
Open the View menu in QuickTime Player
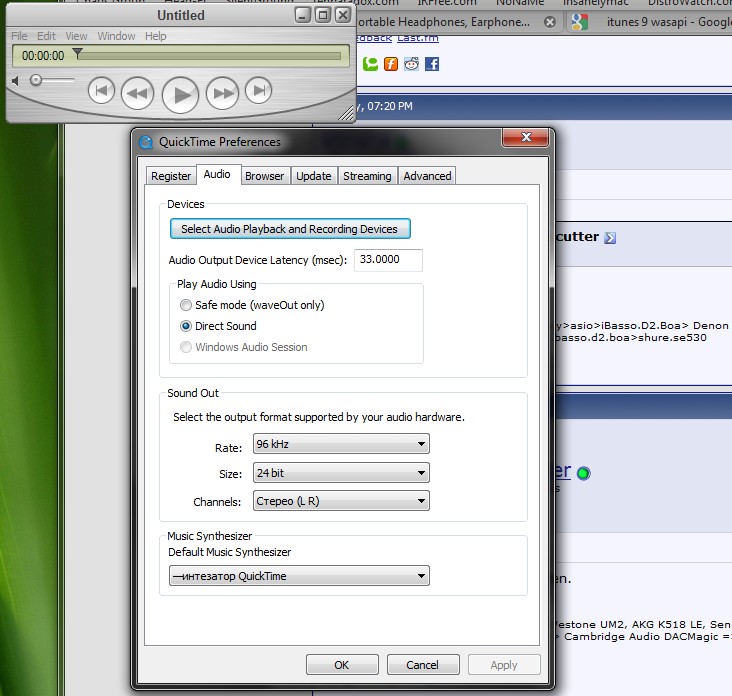point(76,36)
